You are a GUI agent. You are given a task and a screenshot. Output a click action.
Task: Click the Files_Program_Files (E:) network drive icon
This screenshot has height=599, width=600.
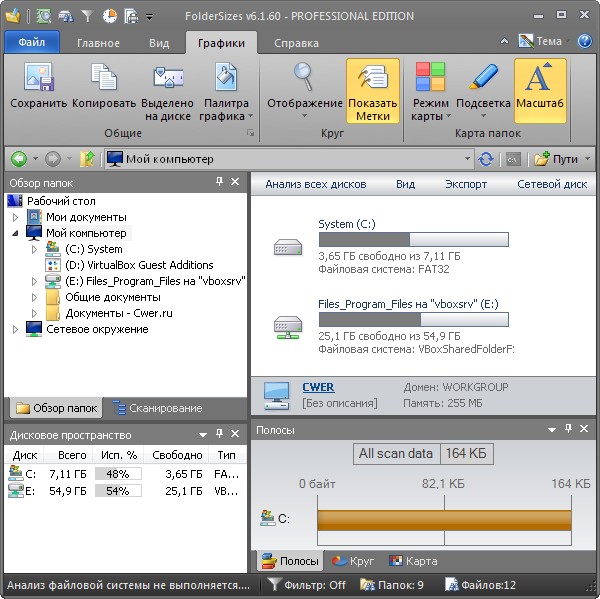(x=288, y=327)
